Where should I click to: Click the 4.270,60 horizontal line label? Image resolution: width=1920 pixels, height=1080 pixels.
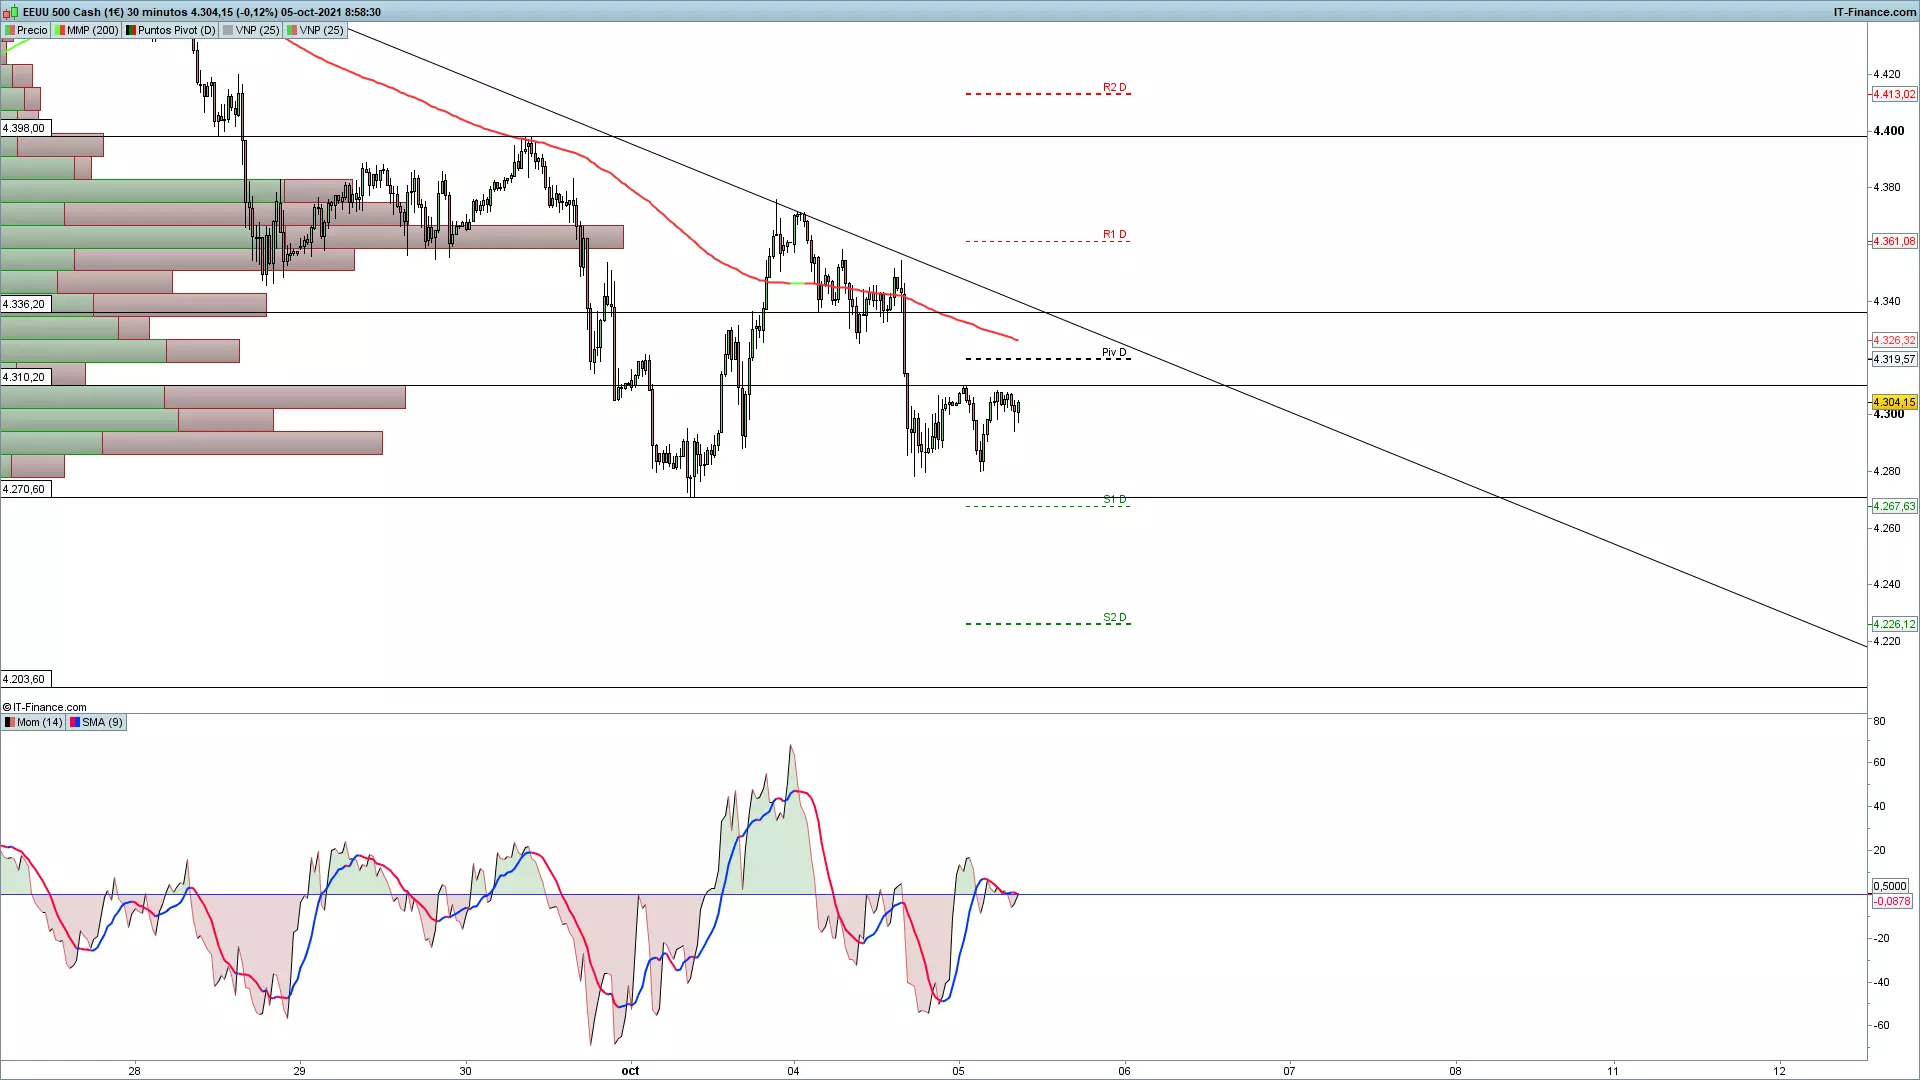24,489
